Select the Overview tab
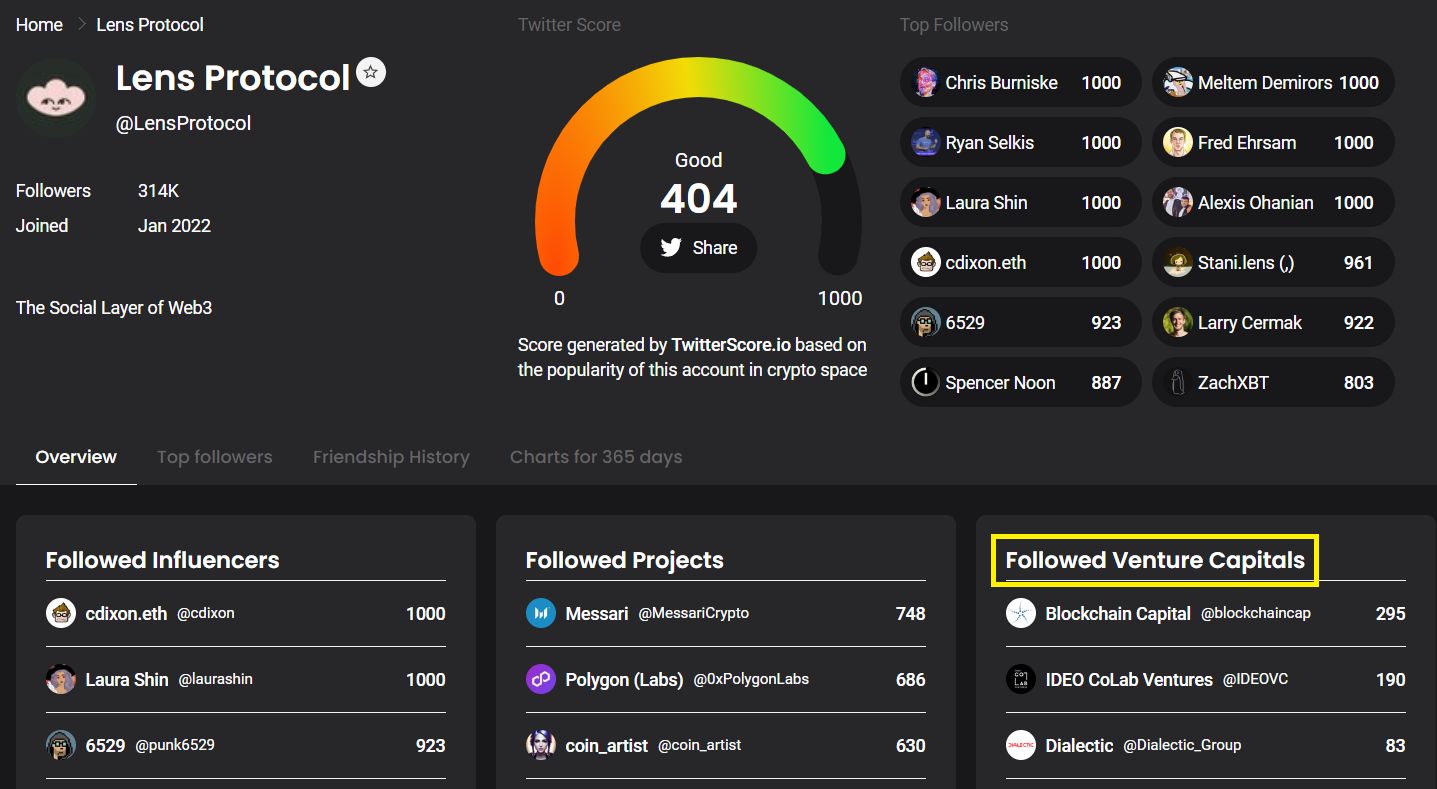This screenshot has height=789, width=1437. click(x=76, y=457)
